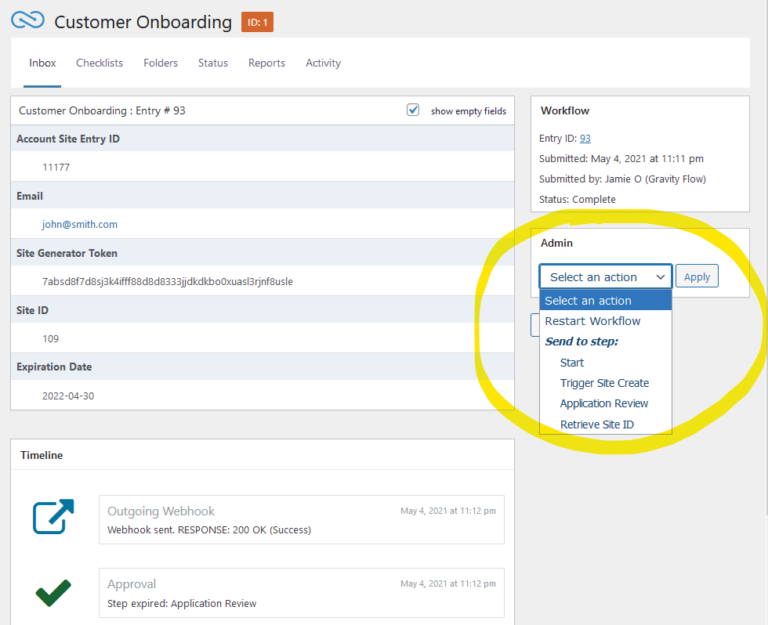This screenshot has height=625, width=768.
Task: Open the Select an action dropdown
Action: pos(606,277)
